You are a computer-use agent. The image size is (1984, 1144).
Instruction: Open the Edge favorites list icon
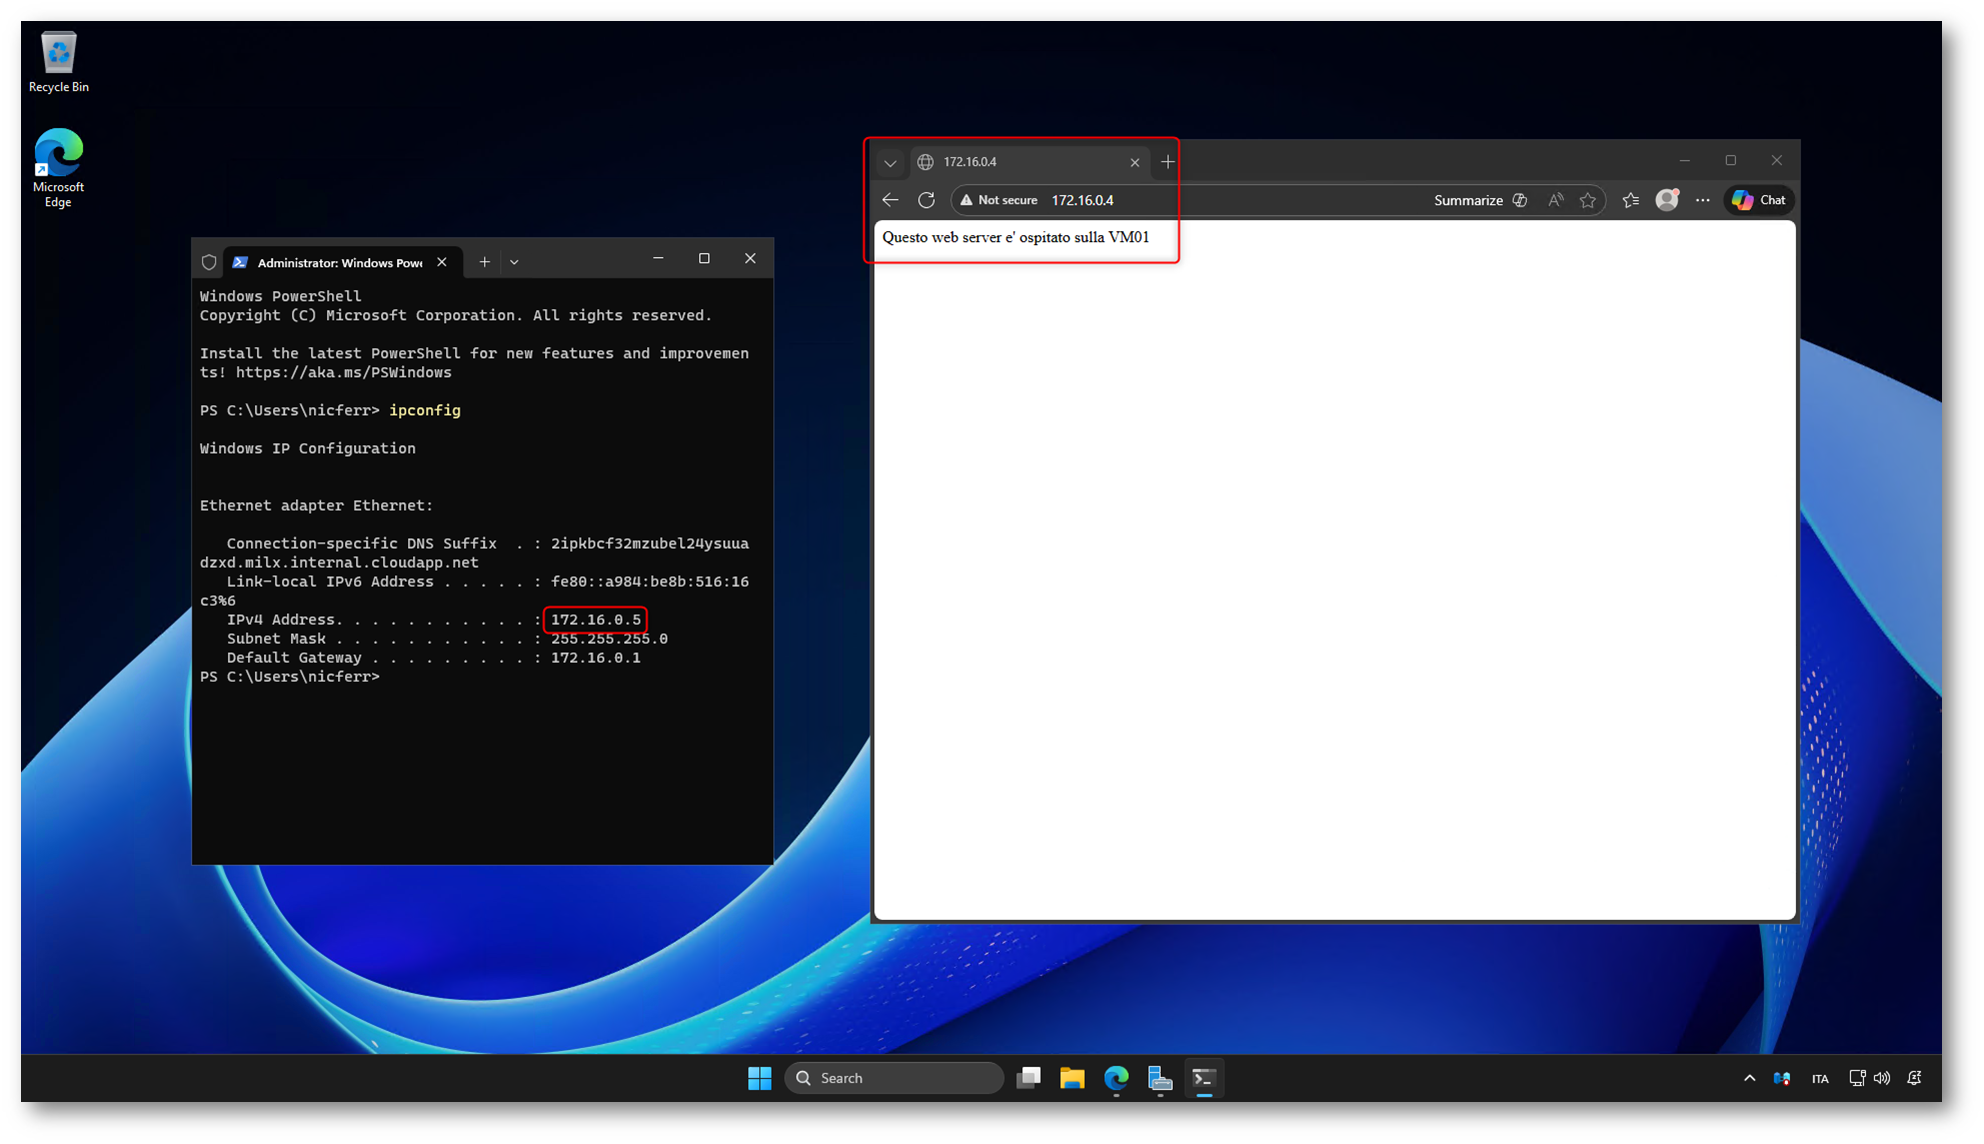1631,200
